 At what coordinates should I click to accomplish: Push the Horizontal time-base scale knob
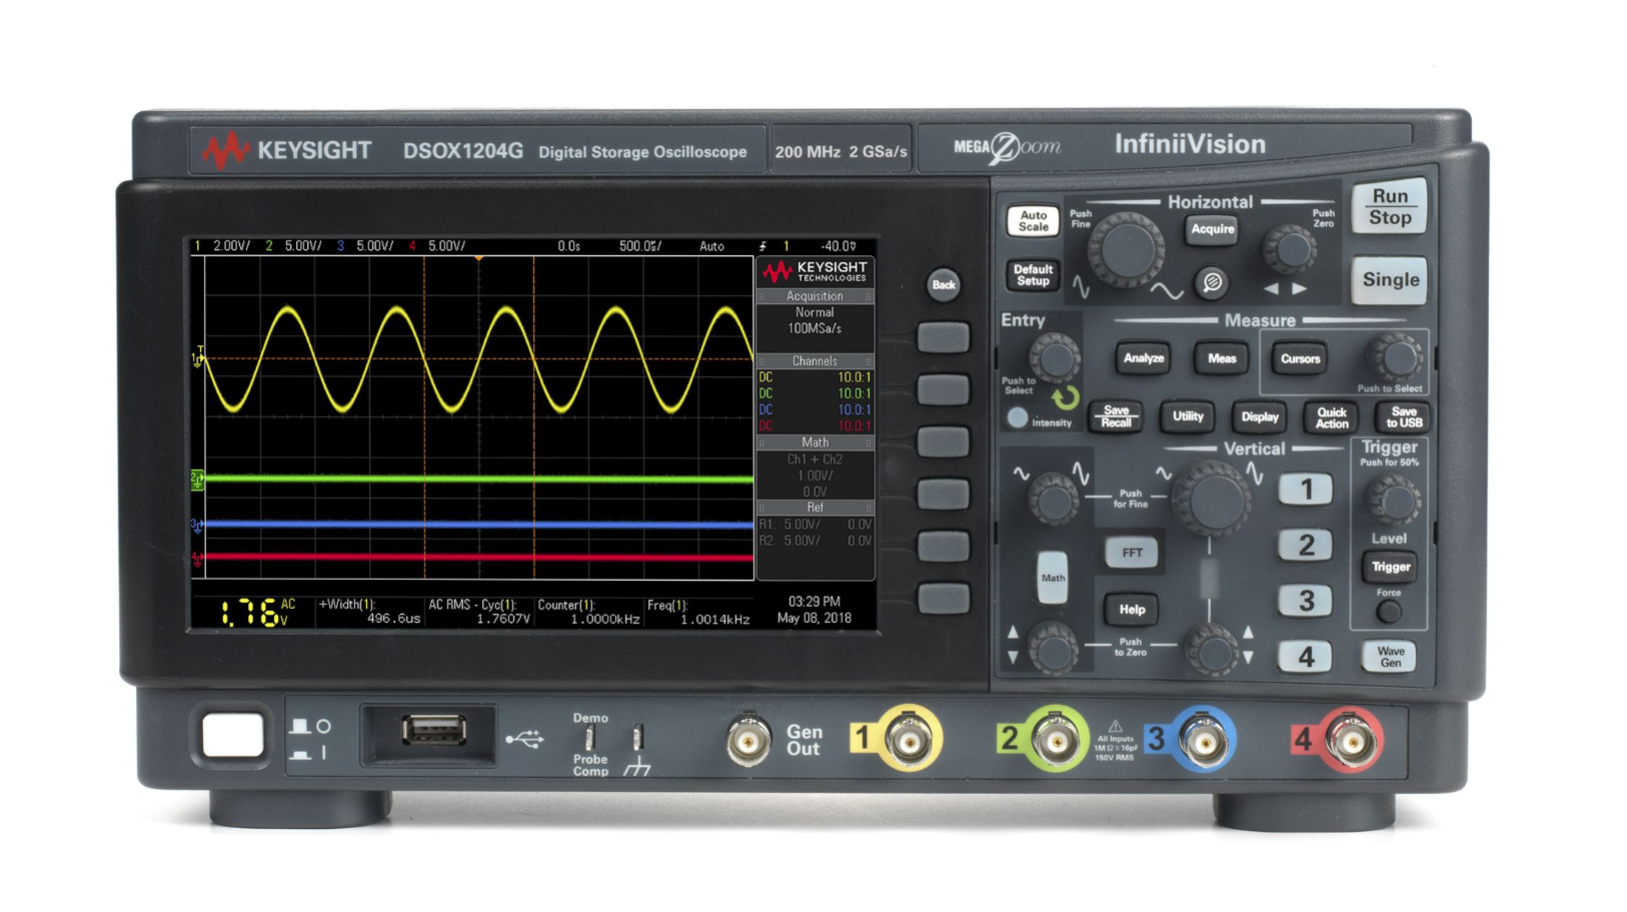pyautogui.click(x=1126, y=249)
